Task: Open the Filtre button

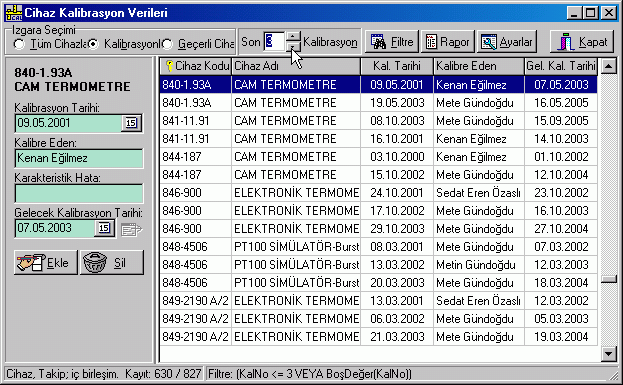Action: (392, 42)
